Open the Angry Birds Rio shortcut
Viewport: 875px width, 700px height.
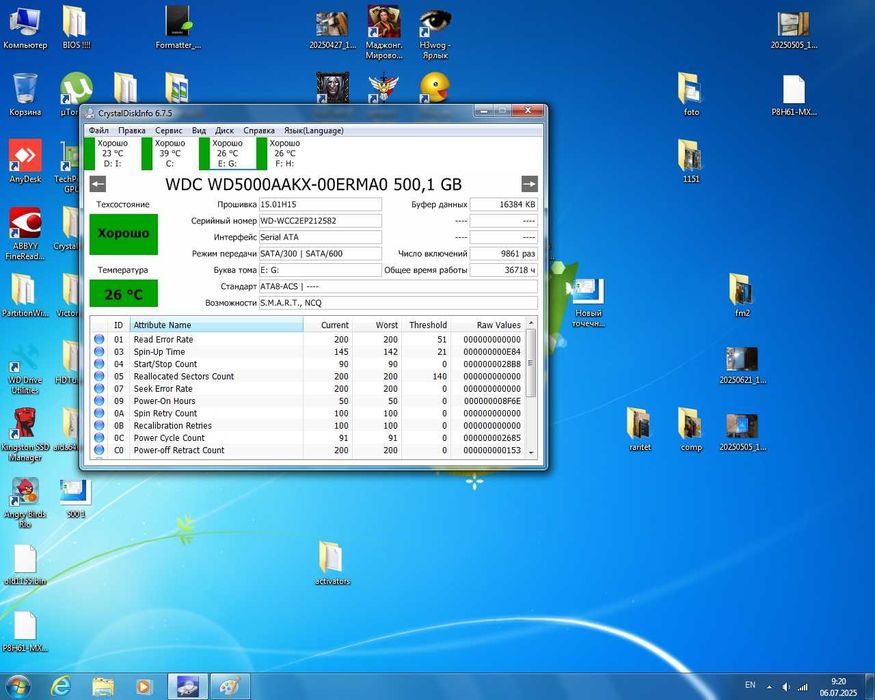(25, 502)
